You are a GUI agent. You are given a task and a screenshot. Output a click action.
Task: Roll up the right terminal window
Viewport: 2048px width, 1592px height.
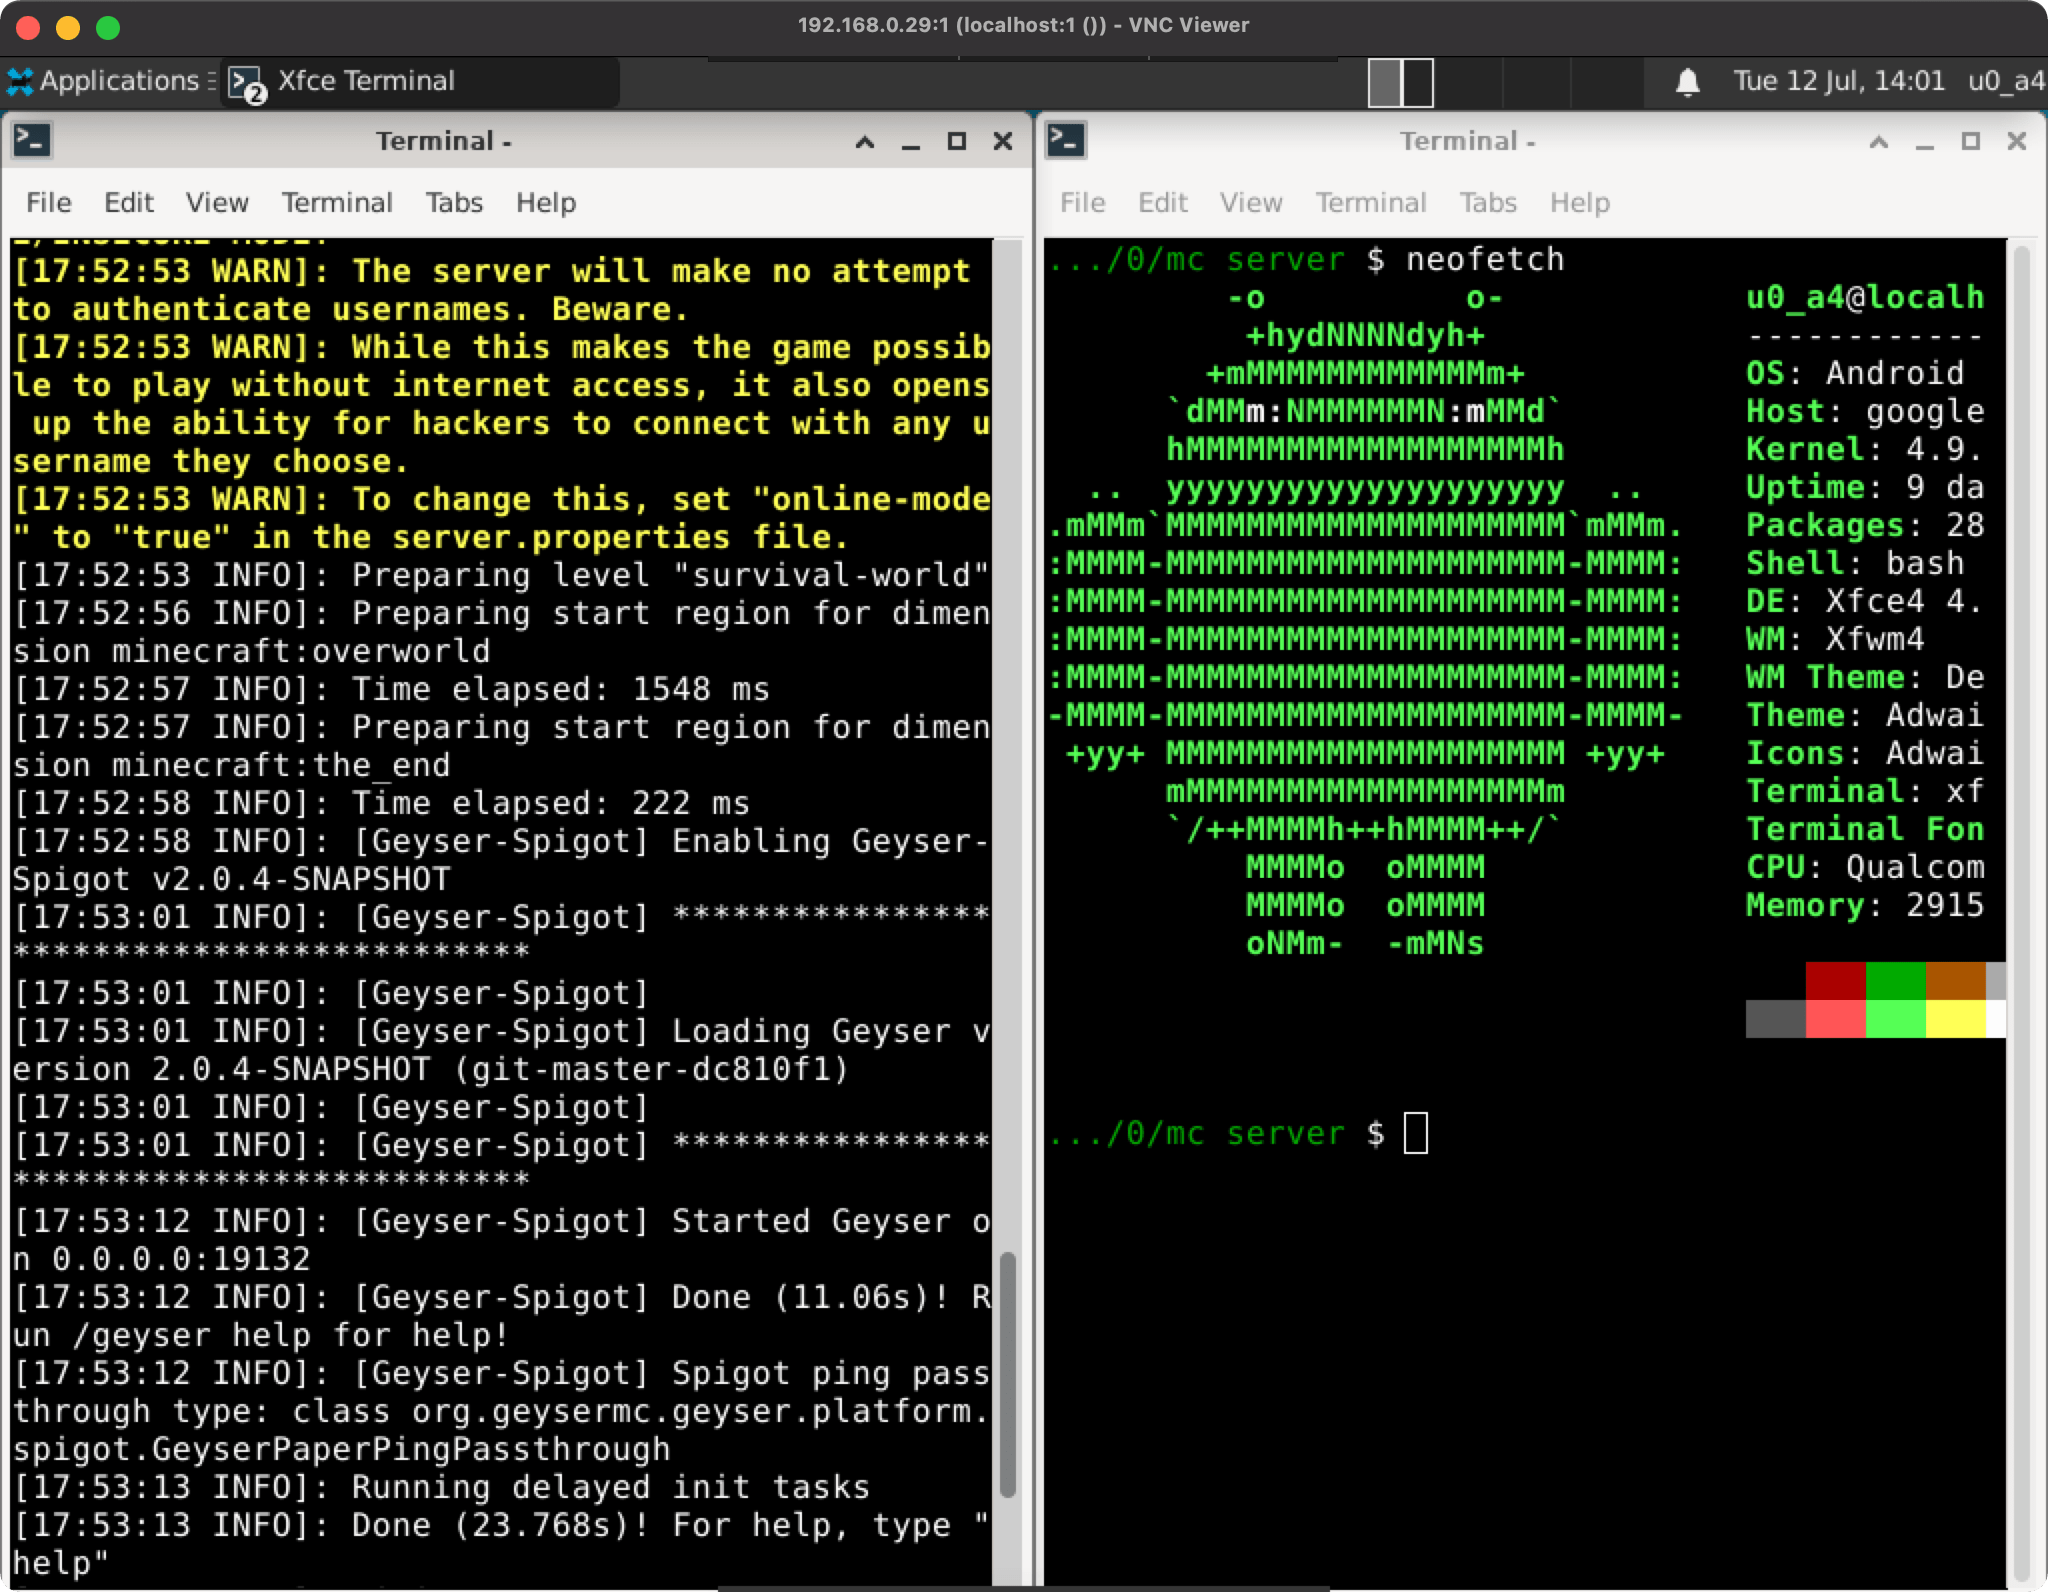(1879, 142)
